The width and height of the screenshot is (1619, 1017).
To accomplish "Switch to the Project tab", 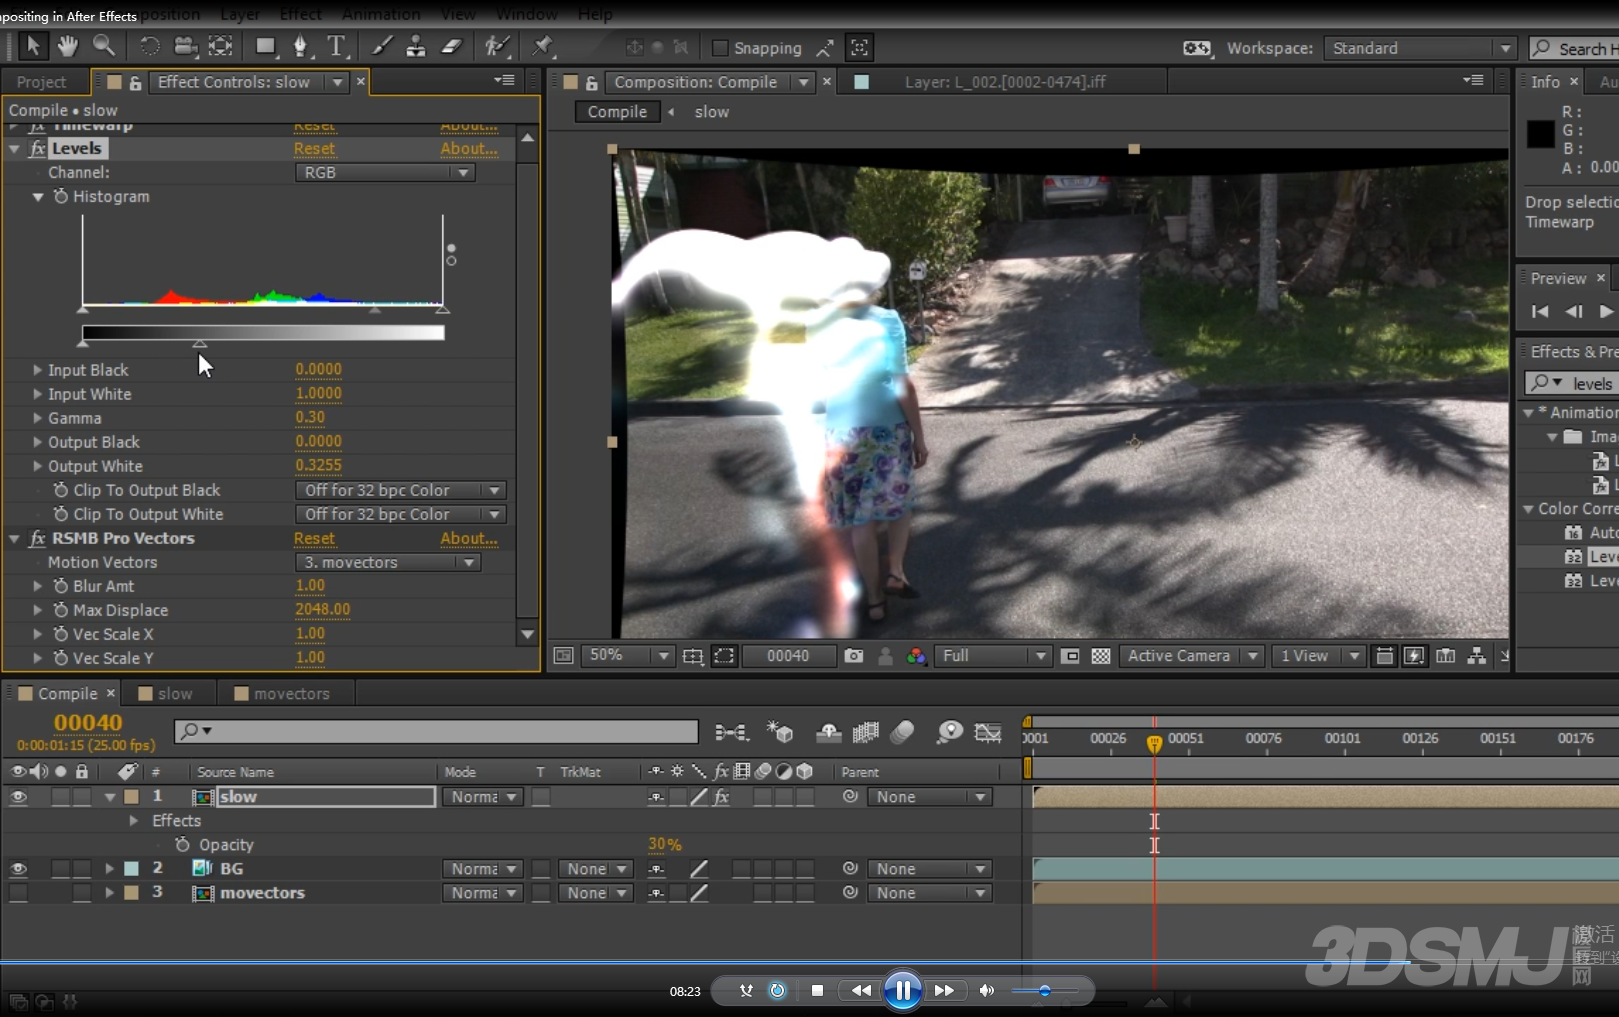I will point(41,82).
